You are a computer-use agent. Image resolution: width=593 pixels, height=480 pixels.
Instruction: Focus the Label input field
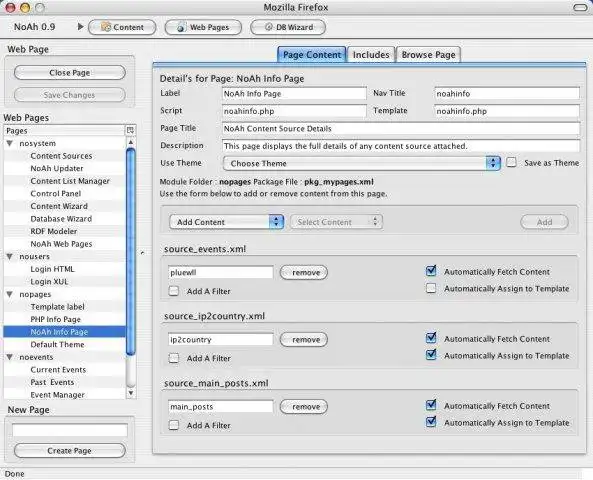294,93
